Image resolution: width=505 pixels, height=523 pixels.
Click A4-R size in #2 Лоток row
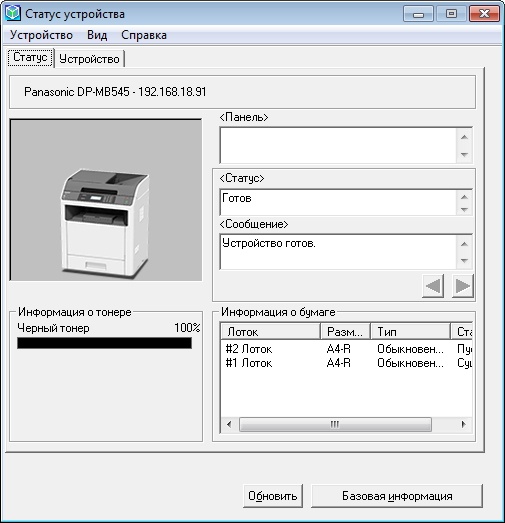(339, 349)
